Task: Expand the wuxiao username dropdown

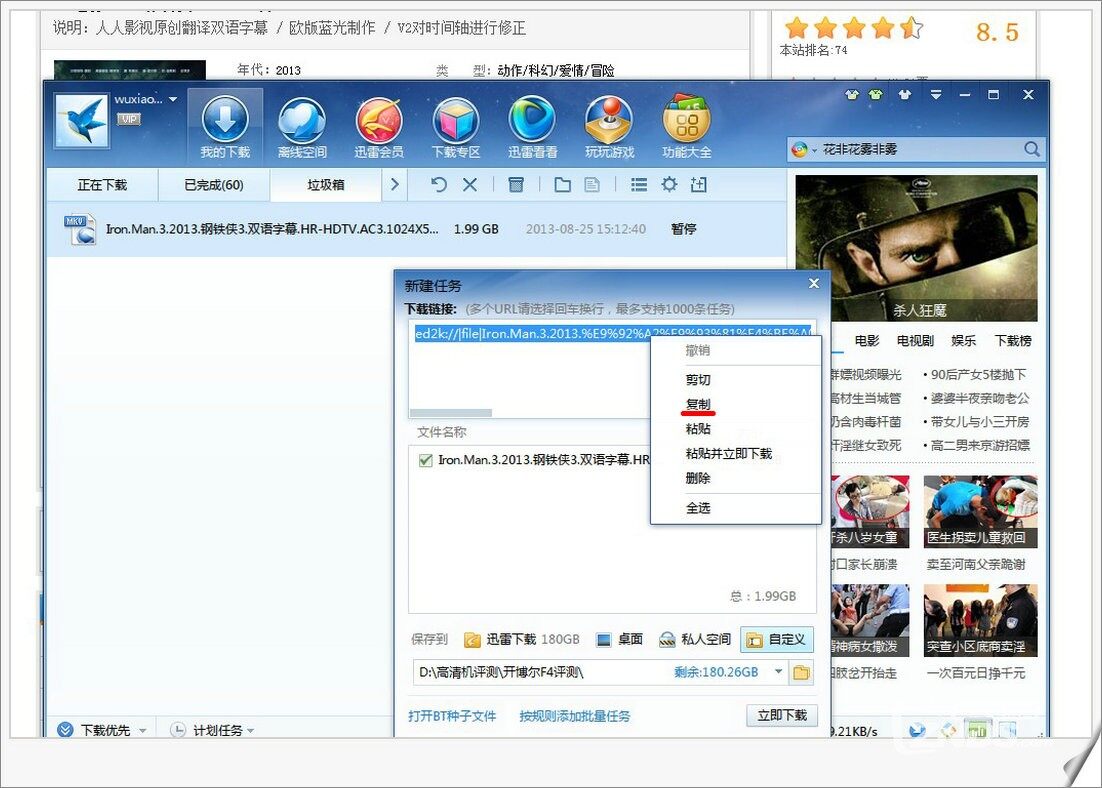Action: pos(173,100)
